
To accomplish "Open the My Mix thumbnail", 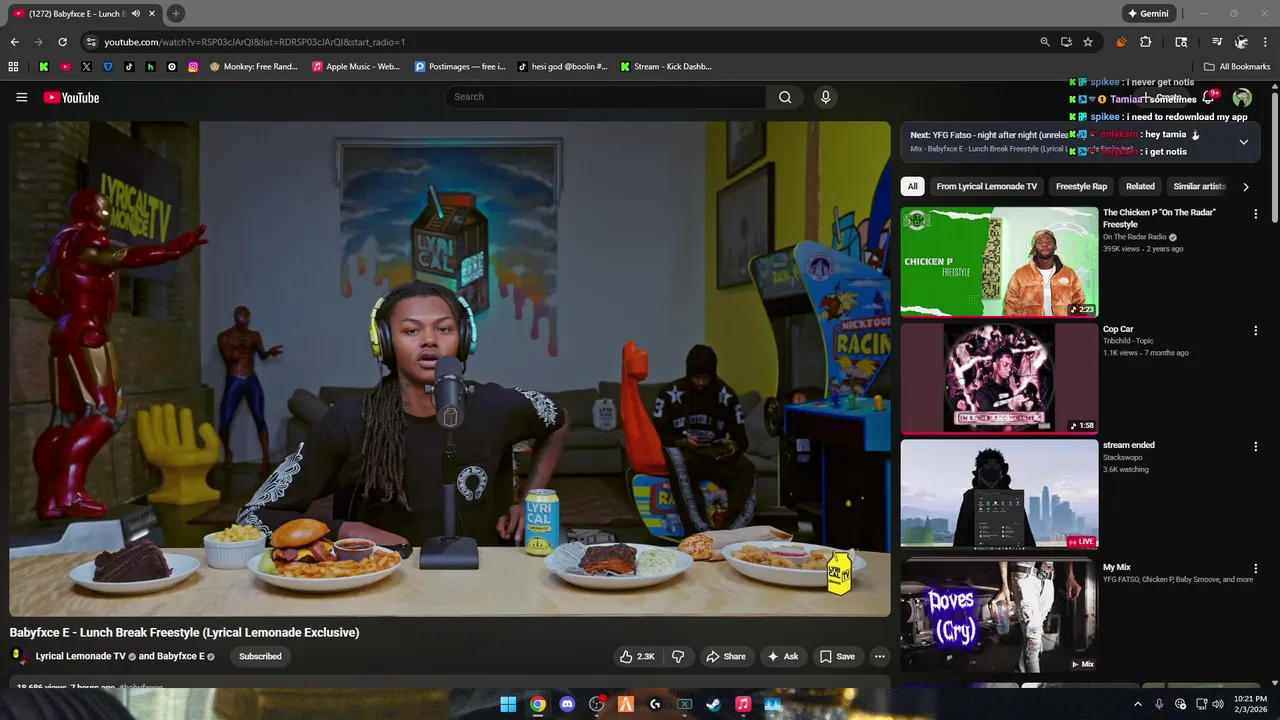I will coord(999,616).
